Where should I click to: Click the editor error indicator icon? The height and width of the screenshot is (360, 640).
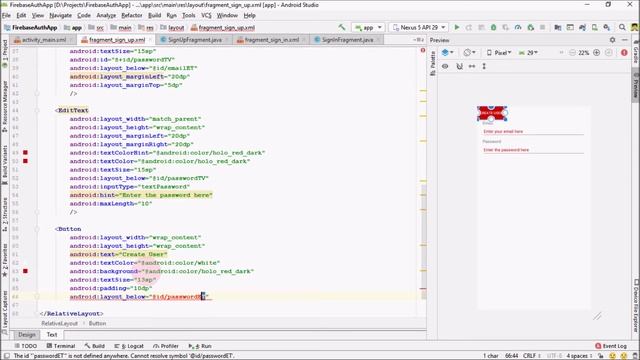tap(423, 51)
